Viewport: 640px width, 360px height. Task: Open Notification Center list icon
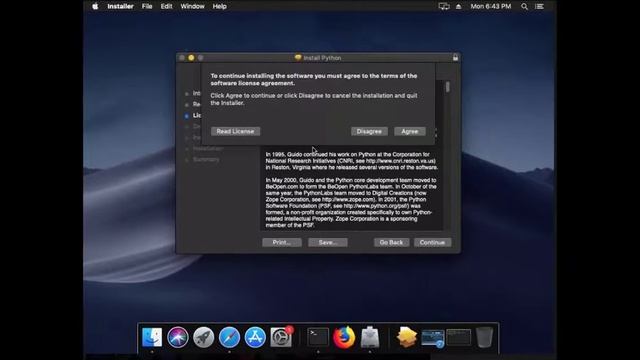click(539, 6)
